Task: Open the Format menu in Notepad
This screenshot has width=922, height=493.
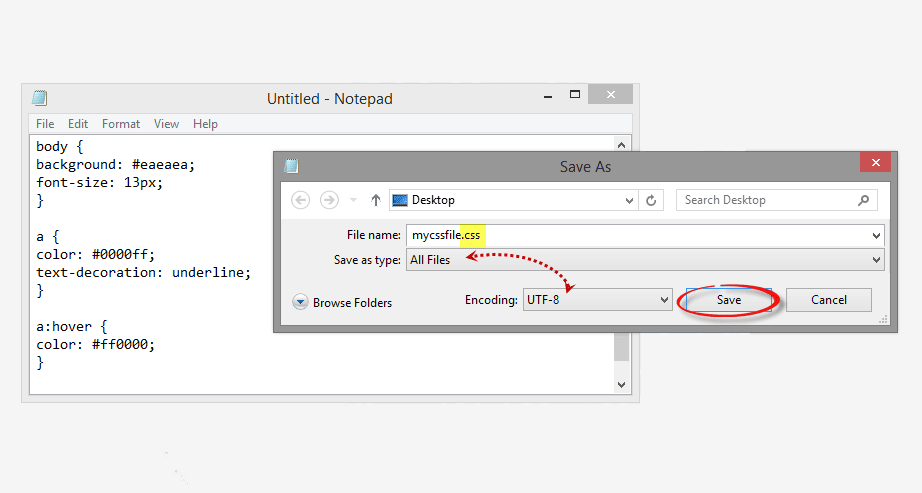Action: [x=121, y=124]
